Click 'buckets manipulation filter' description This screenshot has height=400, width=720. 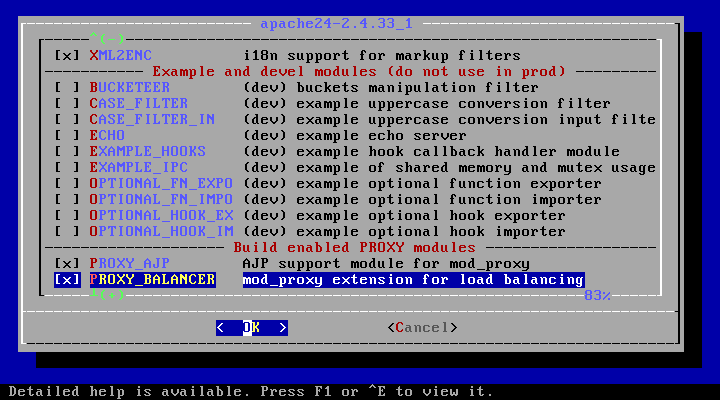[x=417, y=87]
